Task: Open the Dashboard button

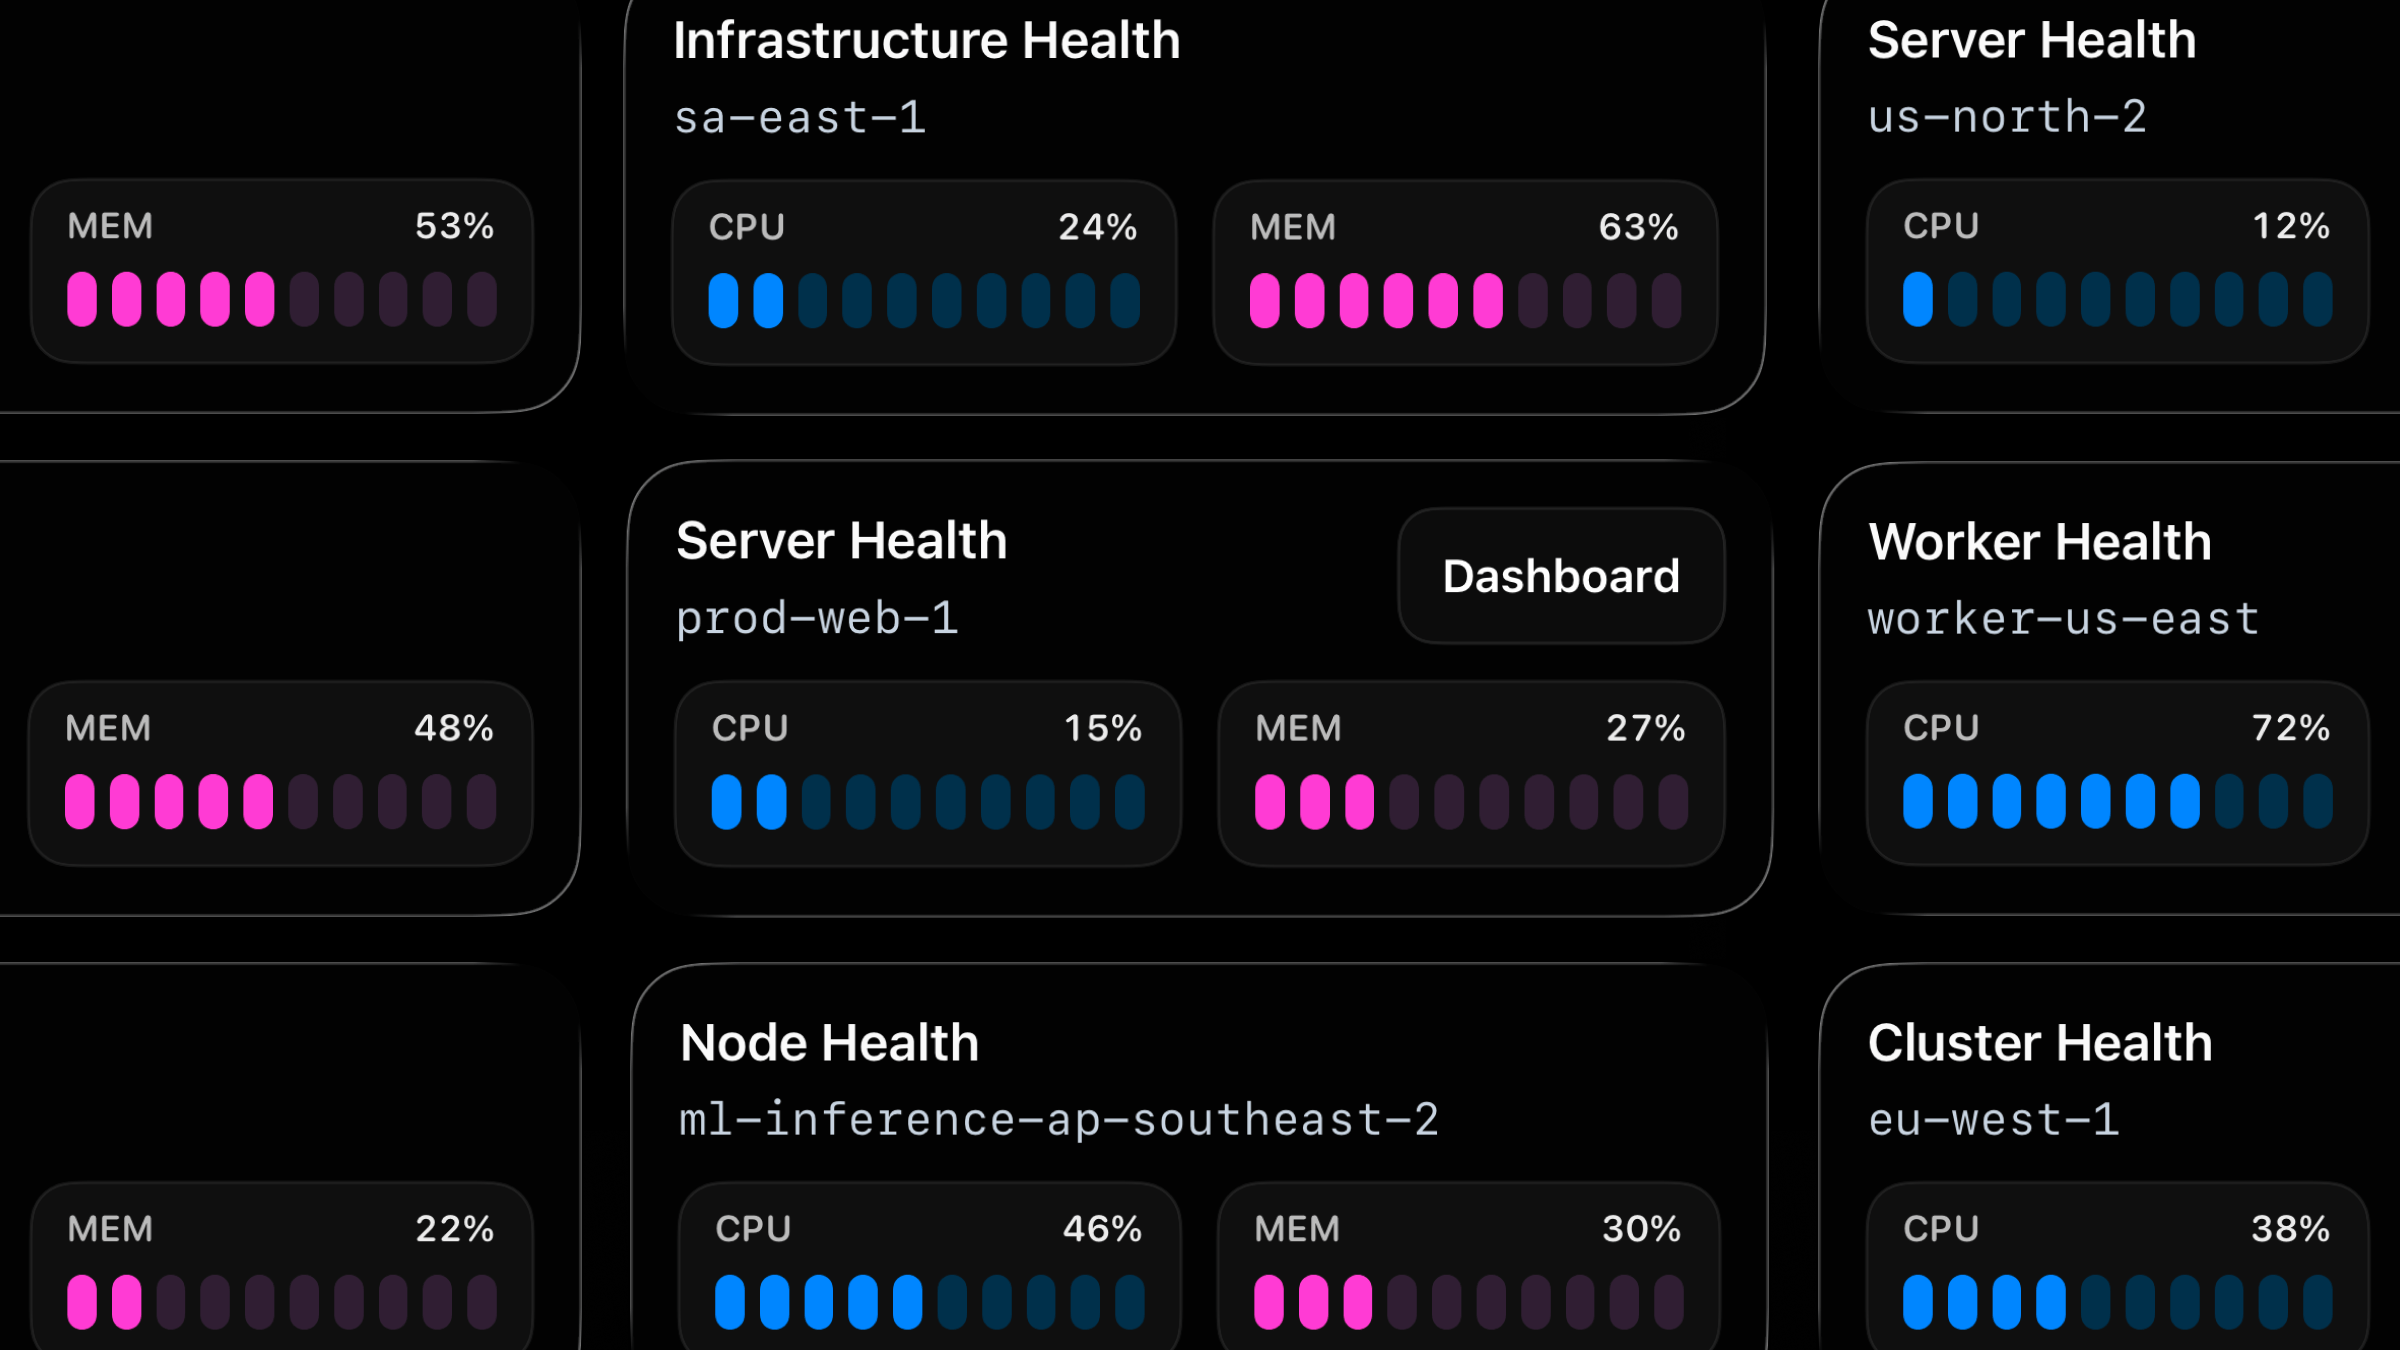Action: click(x=1561, y=576)
